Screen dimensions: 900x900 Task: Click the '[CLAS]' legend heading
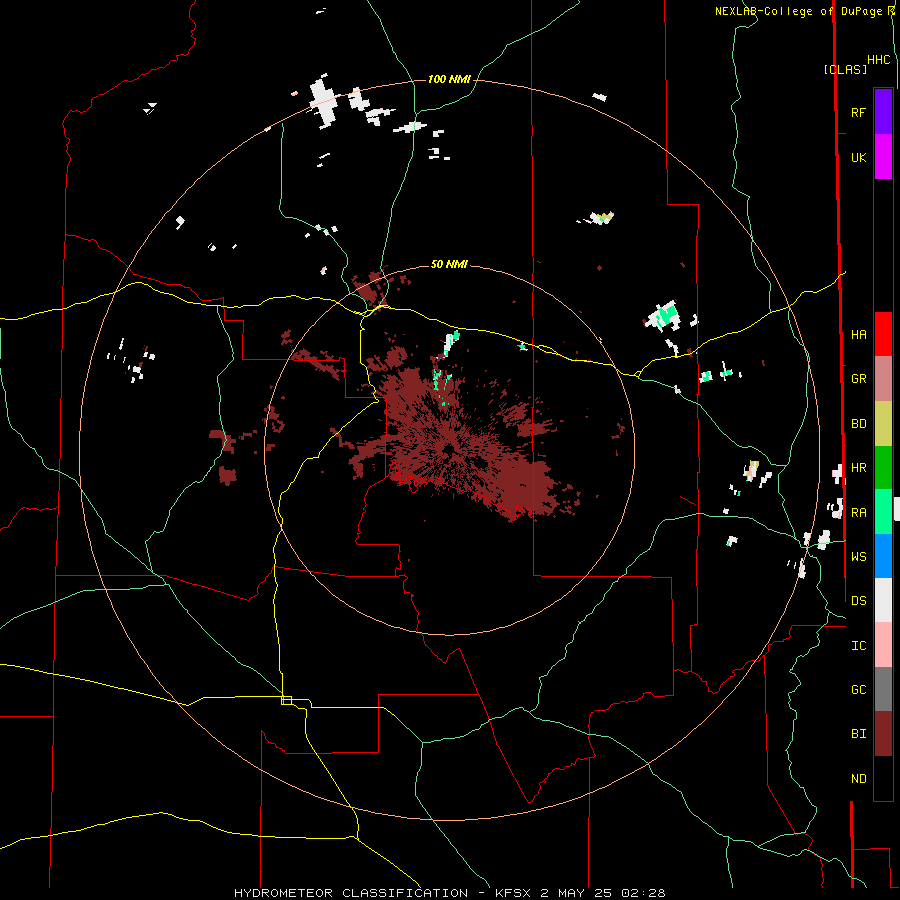(845, 69)
